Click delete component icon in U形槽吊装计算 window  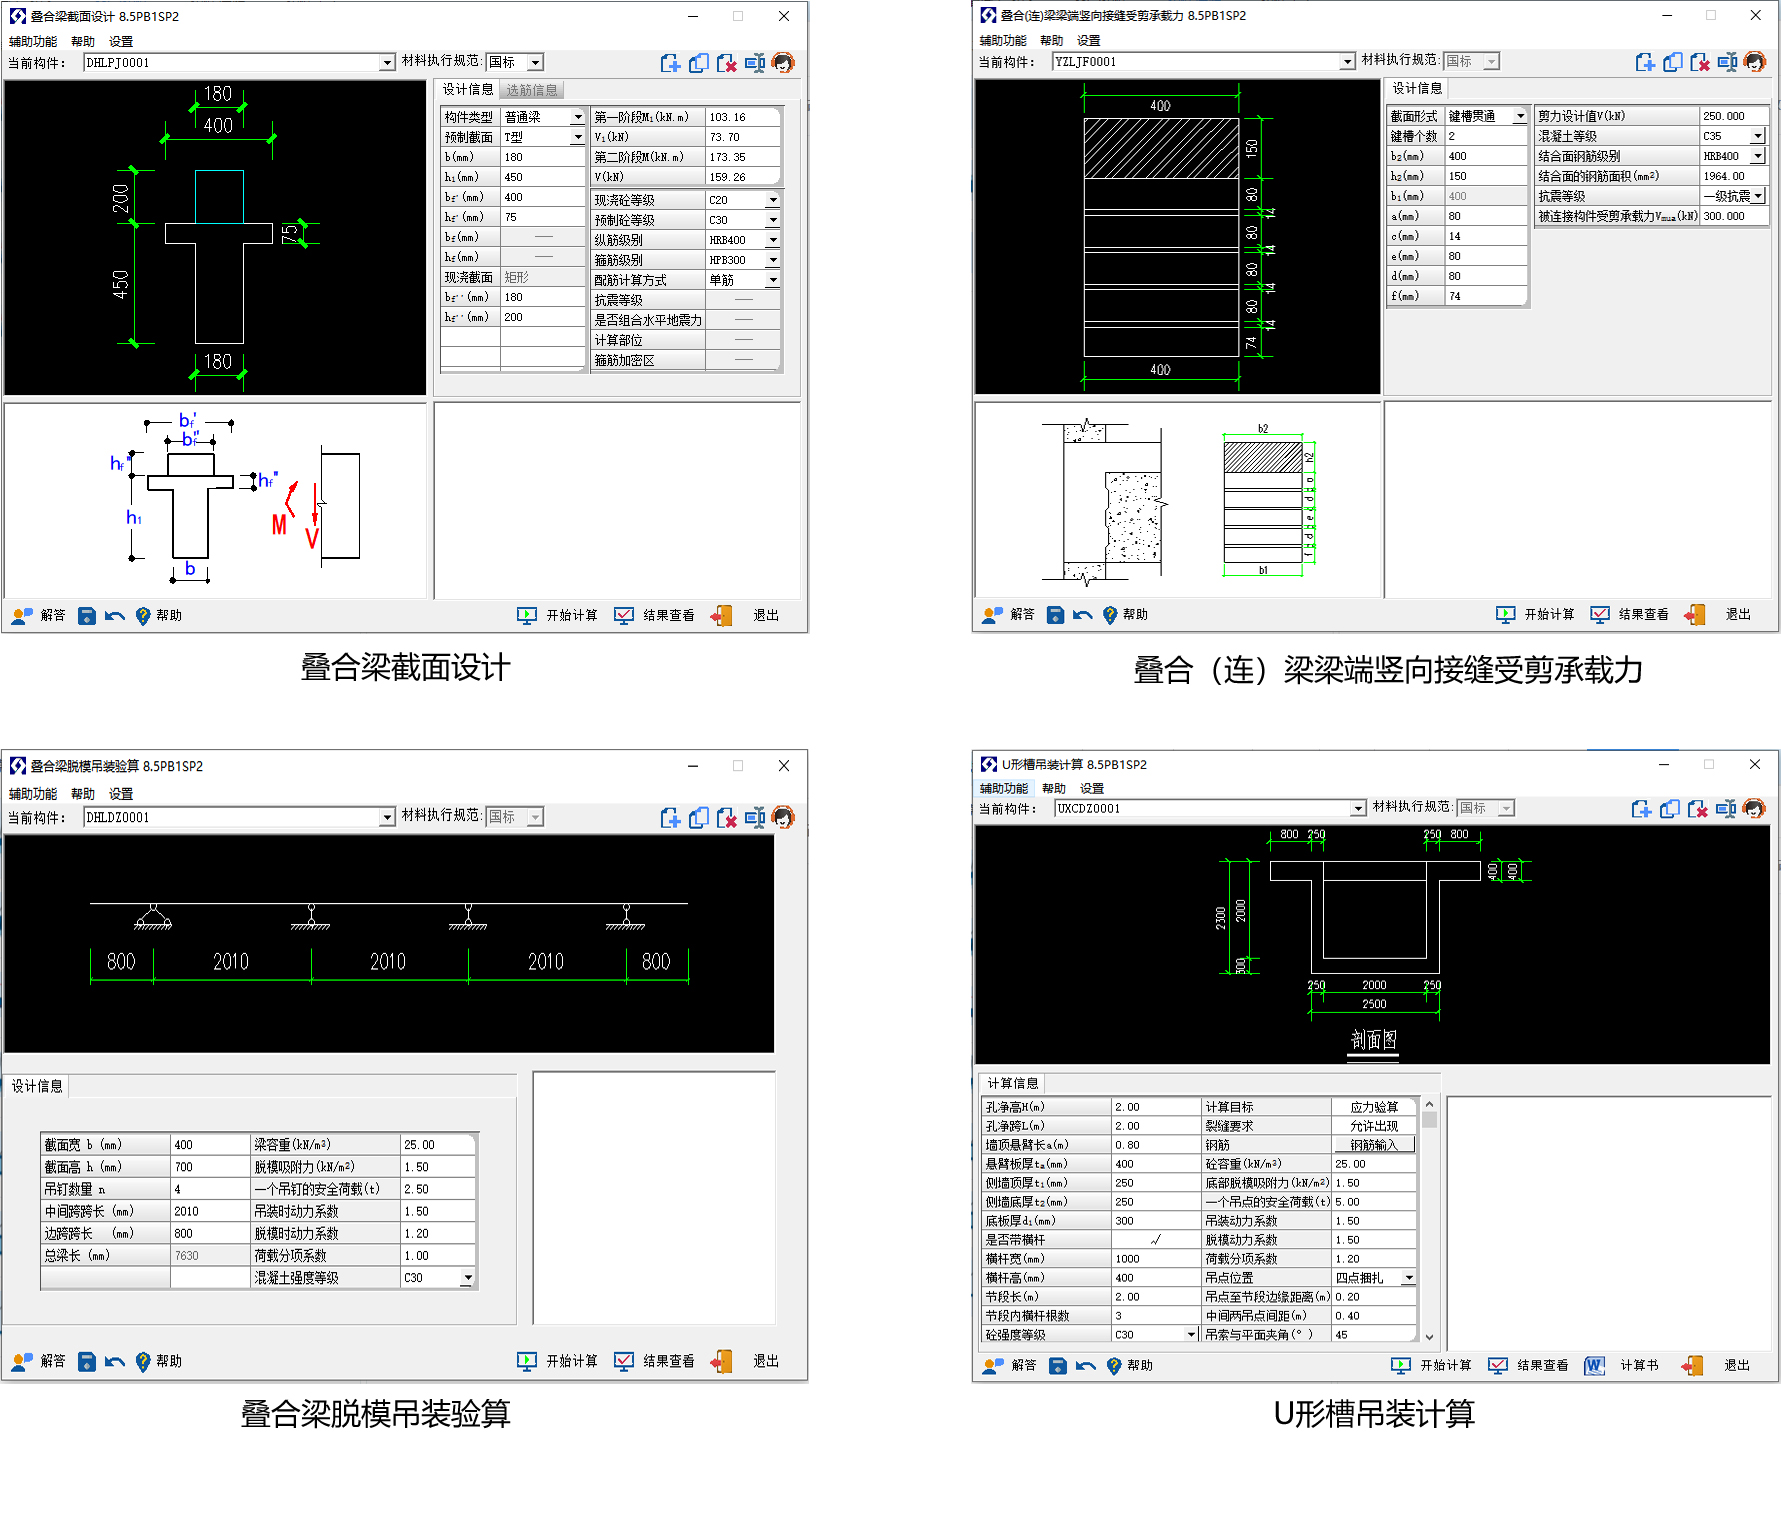[1697, 809]
